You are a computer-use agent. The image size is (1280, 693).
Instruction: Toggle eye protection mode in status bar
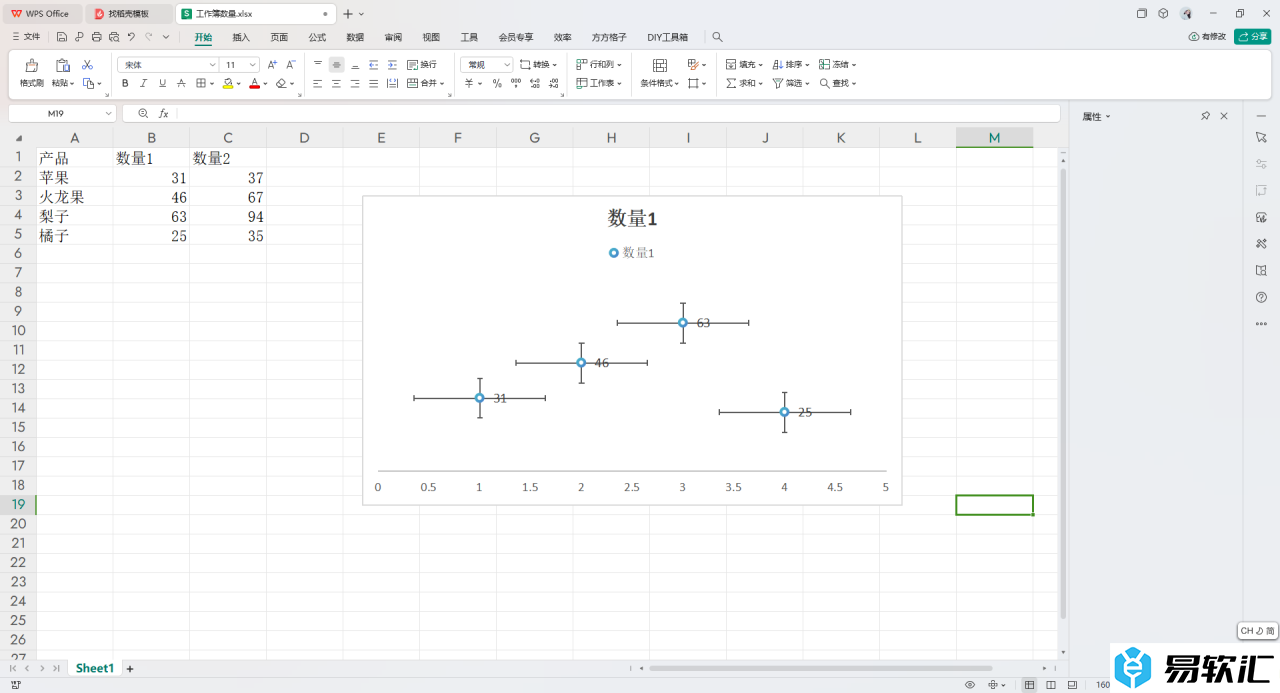click(x=969, y=685)
